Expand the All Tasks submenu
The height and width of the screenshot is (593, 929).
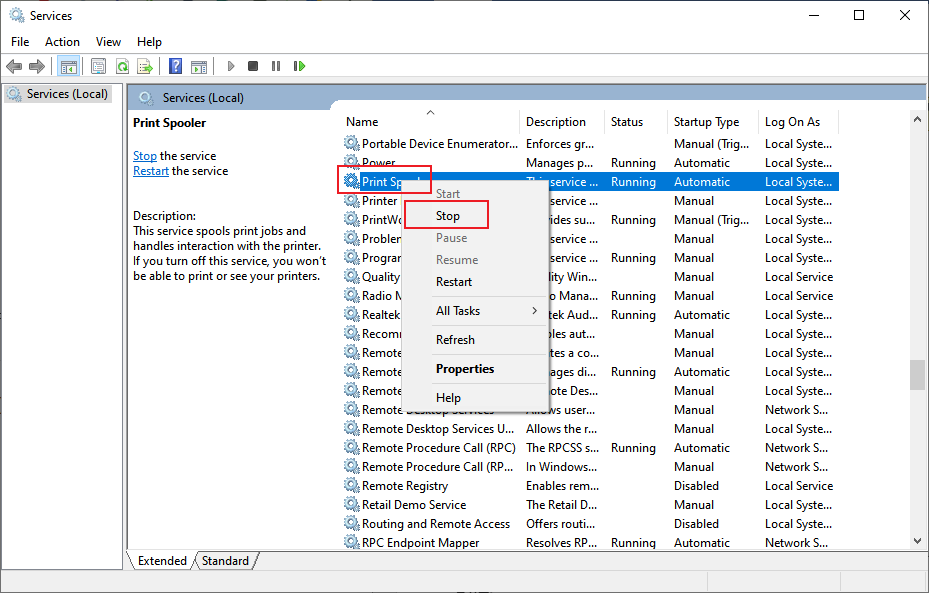tap(460, 310)
